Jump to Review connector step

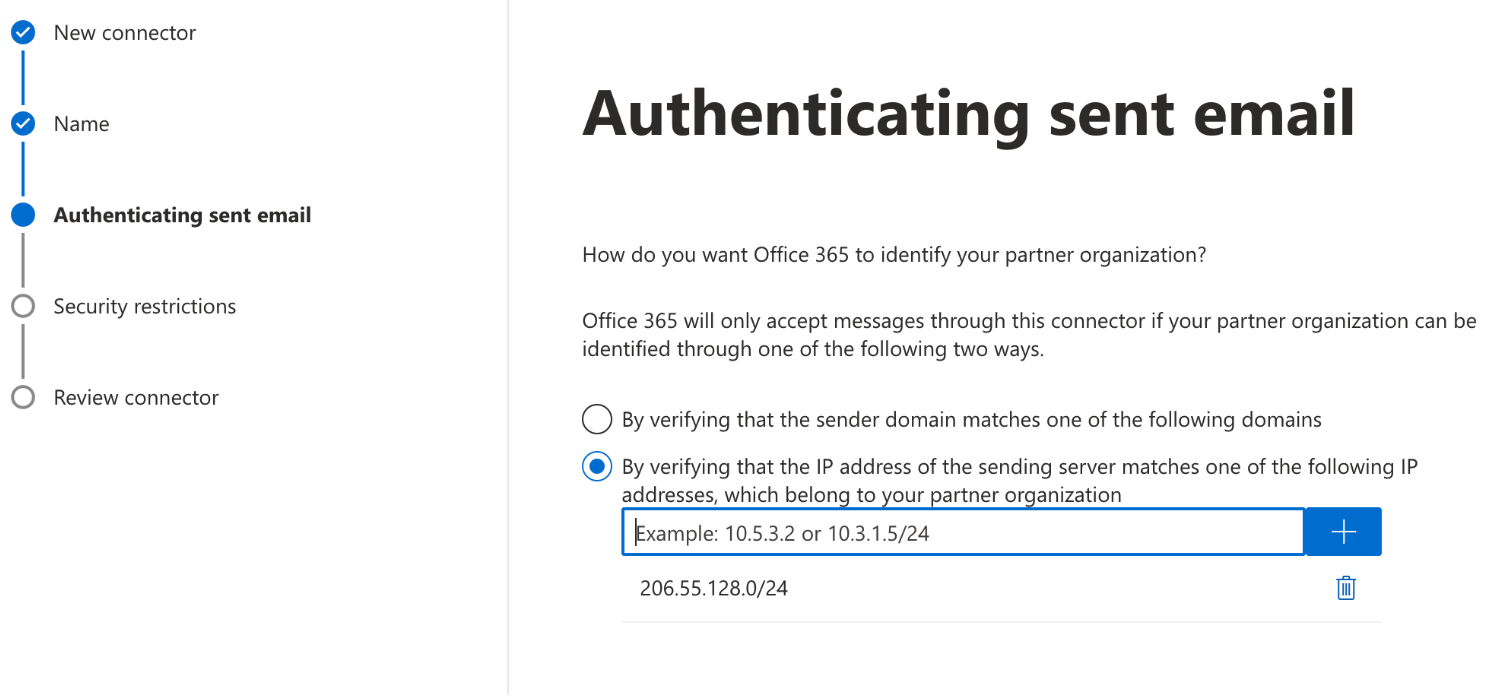(135, 397)
